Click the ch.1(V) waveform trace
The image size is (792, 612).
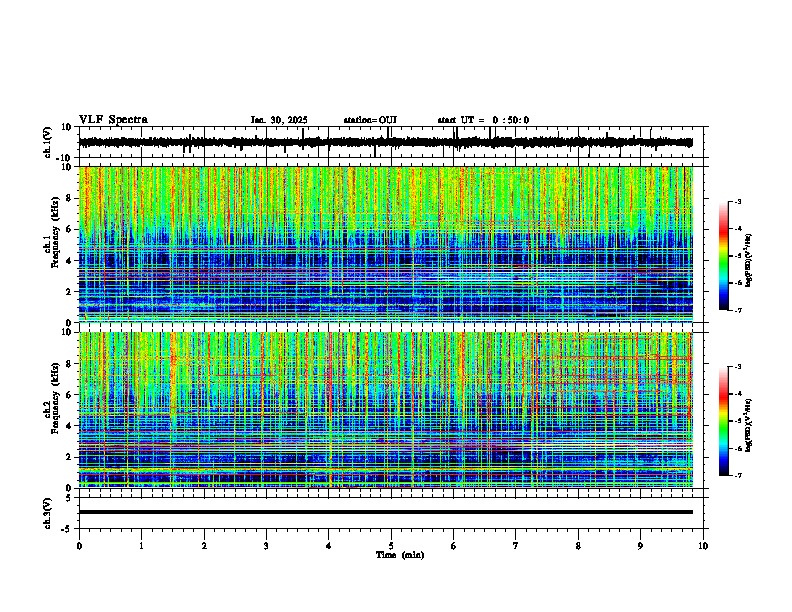click(x=386, y=142)
